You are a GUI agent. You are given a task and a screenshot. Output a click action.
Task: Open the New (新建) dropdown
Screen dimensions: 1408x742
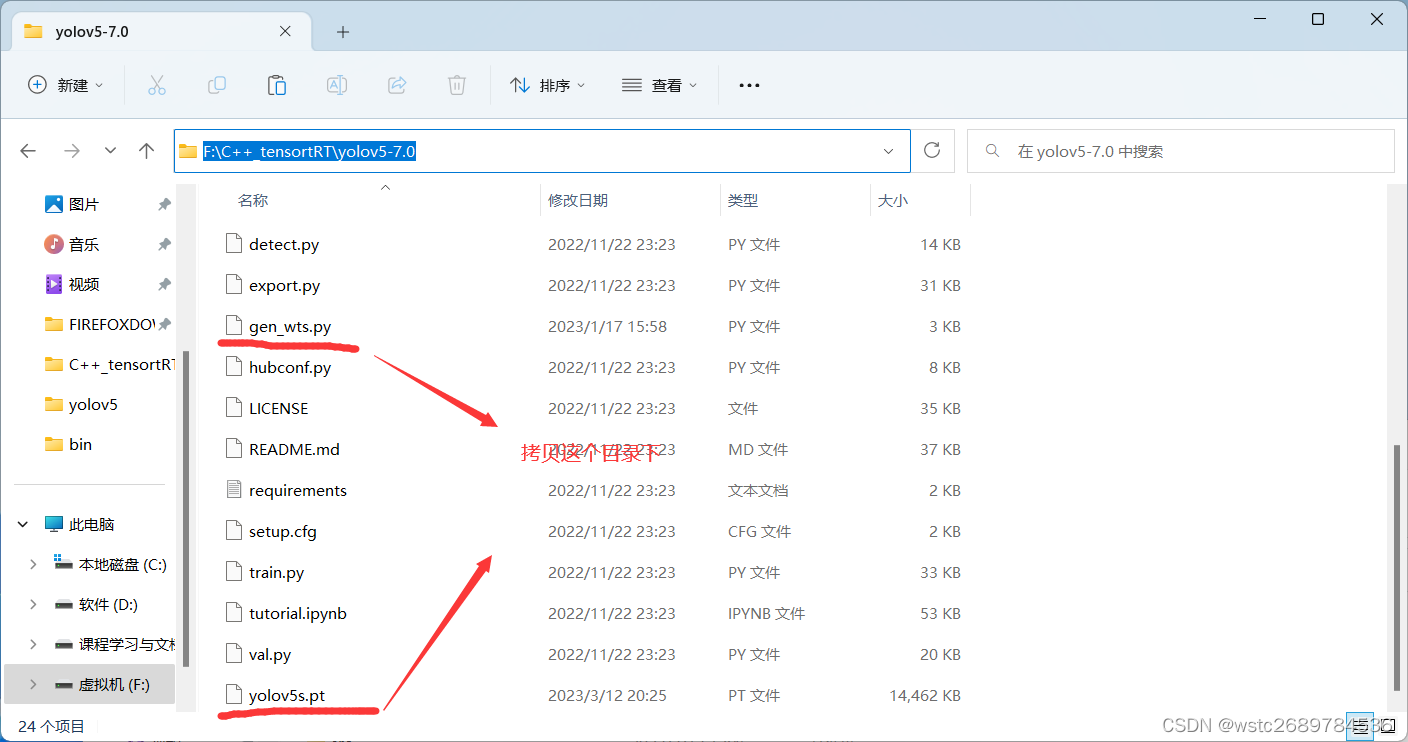click(65, 86)
